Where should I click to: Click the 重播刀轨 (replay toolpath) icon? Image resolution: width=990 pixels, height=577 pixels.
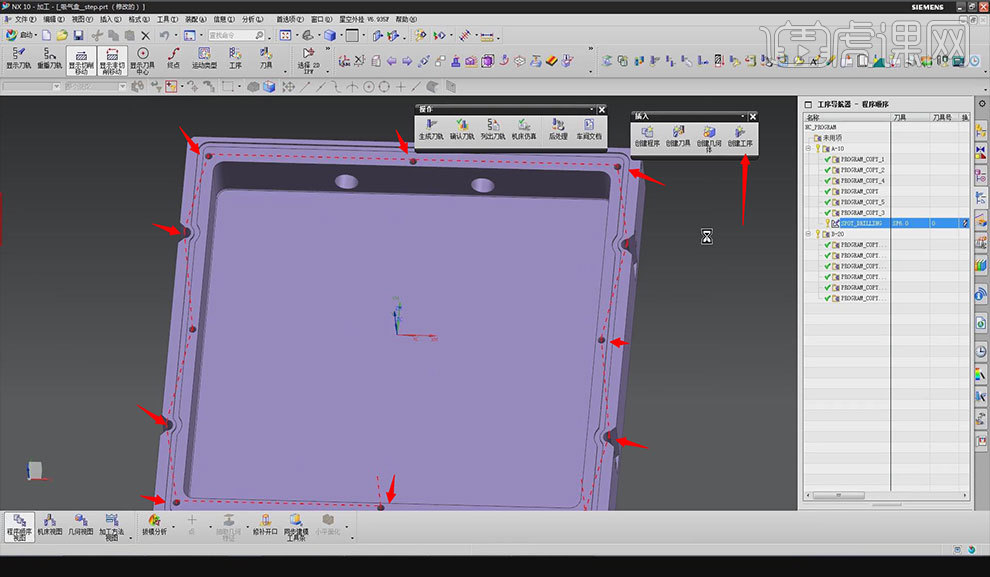click(x=49, y=58)
